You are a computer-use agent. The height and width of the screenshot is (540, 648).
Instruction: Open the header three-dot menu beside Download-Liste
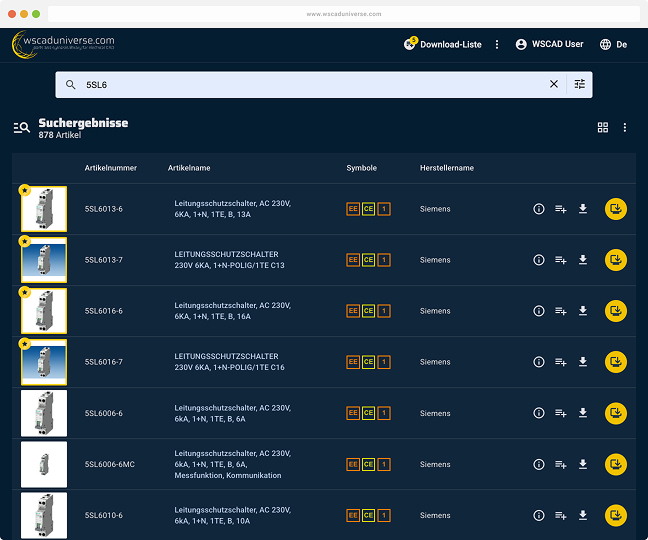497,45
